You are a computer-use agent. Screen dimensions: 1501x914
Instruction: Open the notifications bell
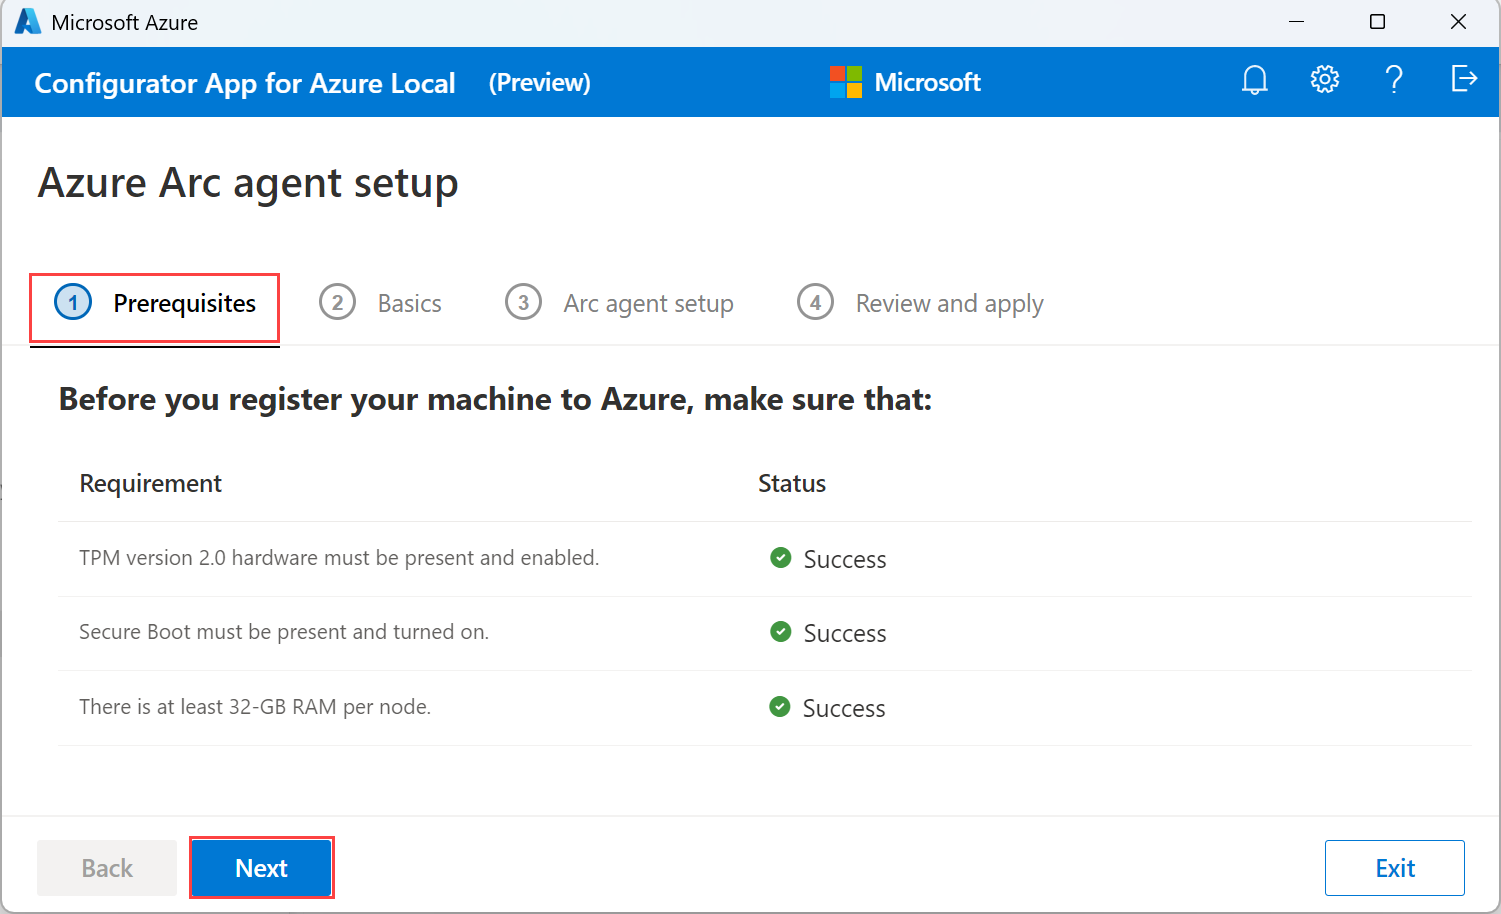[1254, 80]
